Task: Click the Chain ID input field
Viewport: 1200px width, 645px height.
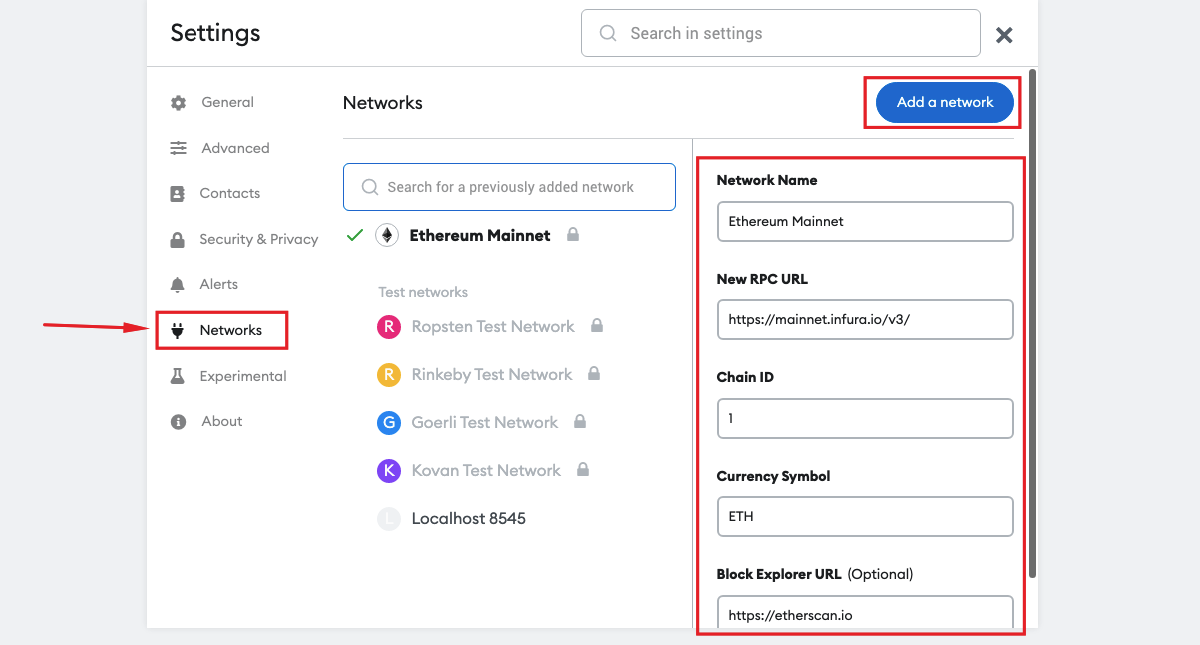Action: point(865,418)
